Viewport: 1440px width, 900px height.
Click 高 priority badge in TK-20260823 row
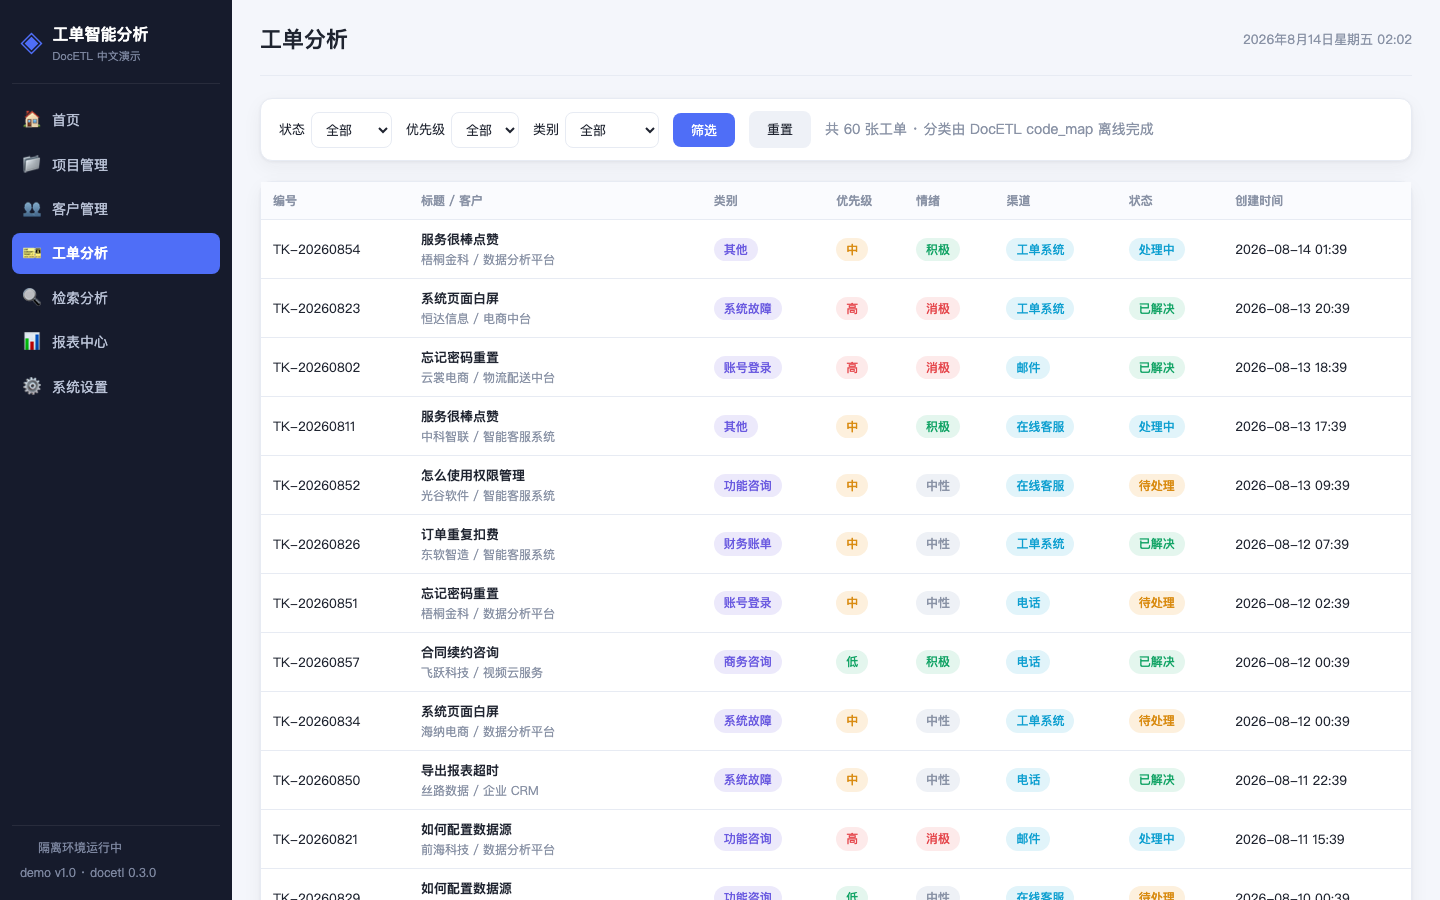point(852,309)
